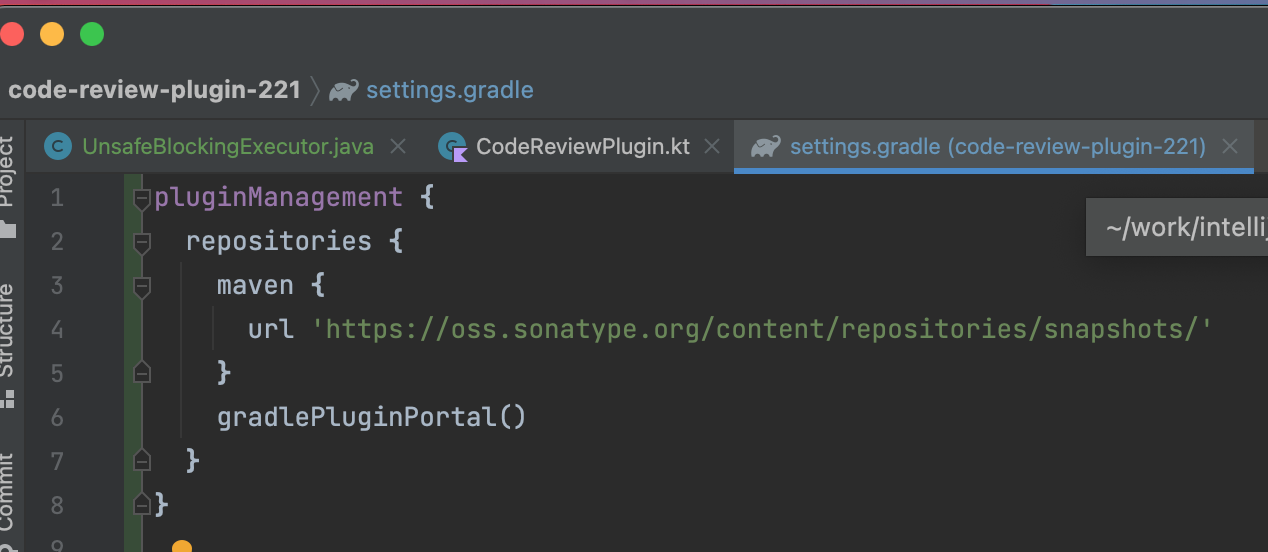Click the Project folder icon in sidebar
This screenshot has height=552, width=1268.
point(8,229)
